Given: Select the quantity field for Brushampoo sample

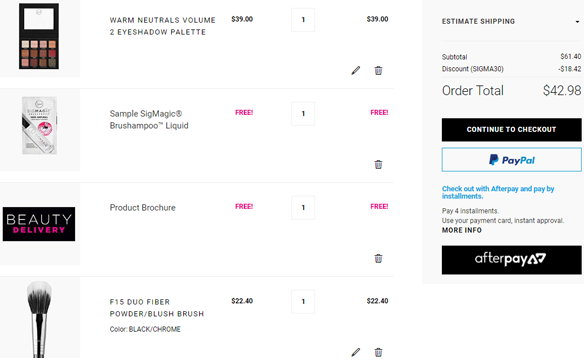Looking at the screenshot, I should 303,114.
